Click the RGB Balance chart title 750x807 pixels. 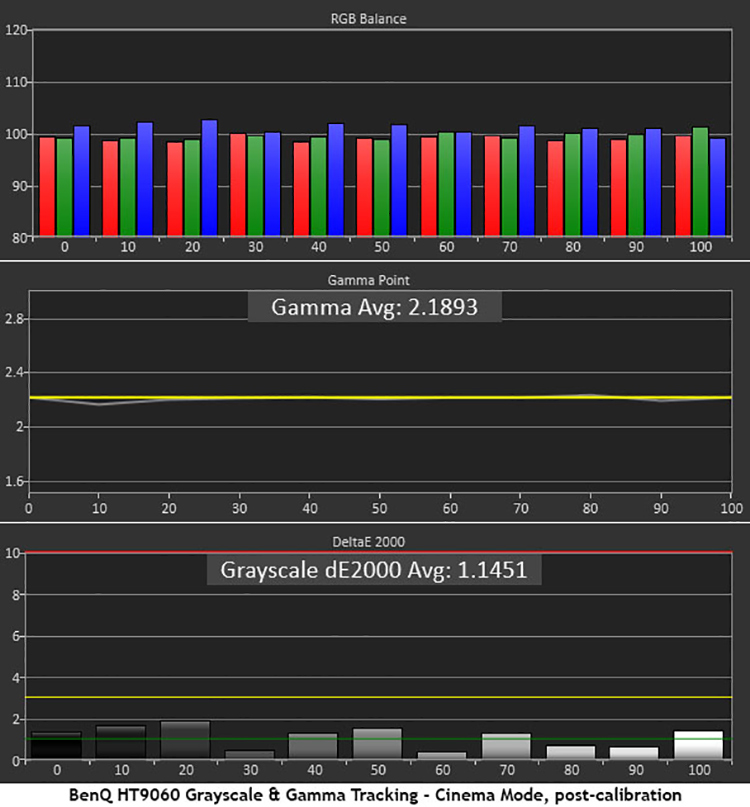[375, 18]
